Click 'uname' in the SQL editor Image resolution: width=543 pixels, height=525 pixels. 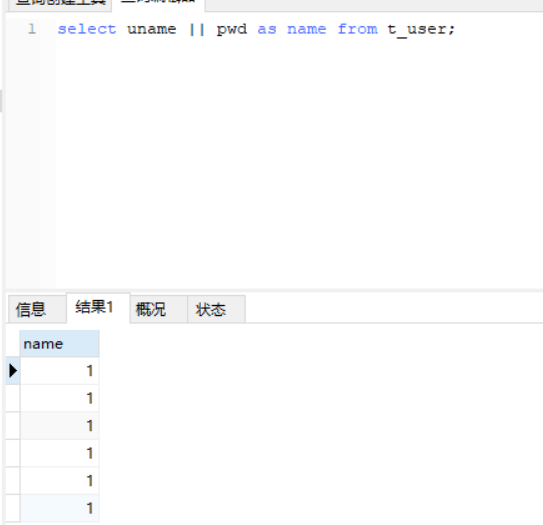click(x=152, y=29)
